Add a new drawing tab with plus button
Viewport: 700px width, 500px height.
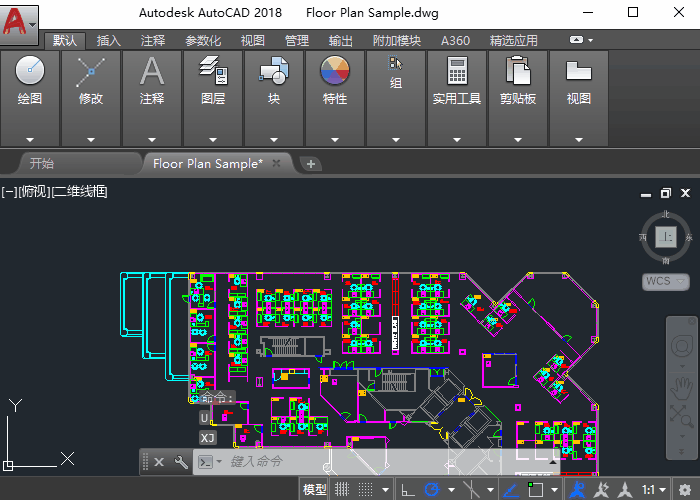coord(311,164)
